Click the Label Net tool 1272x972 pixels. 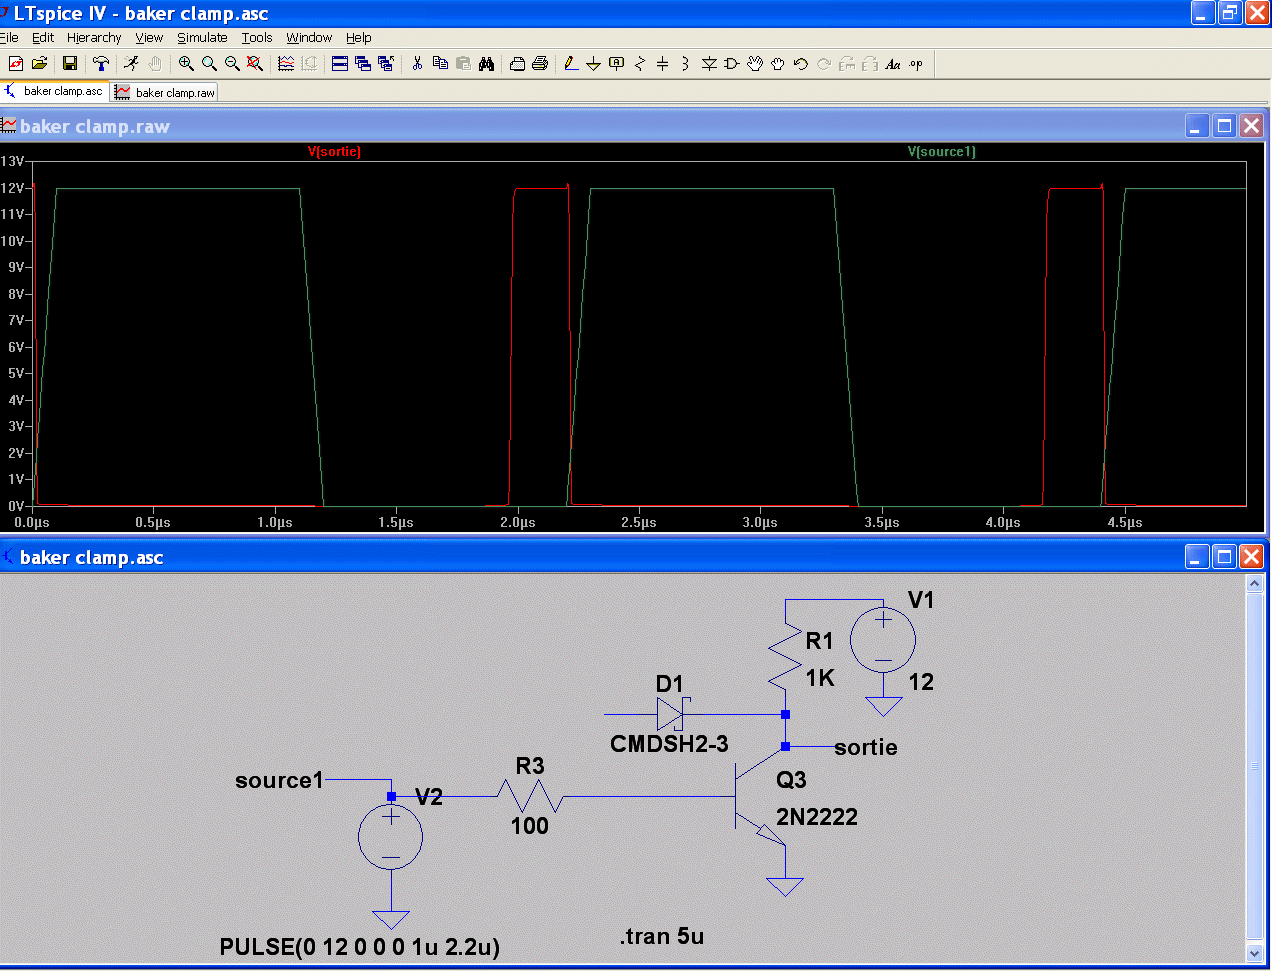(616, 64)
